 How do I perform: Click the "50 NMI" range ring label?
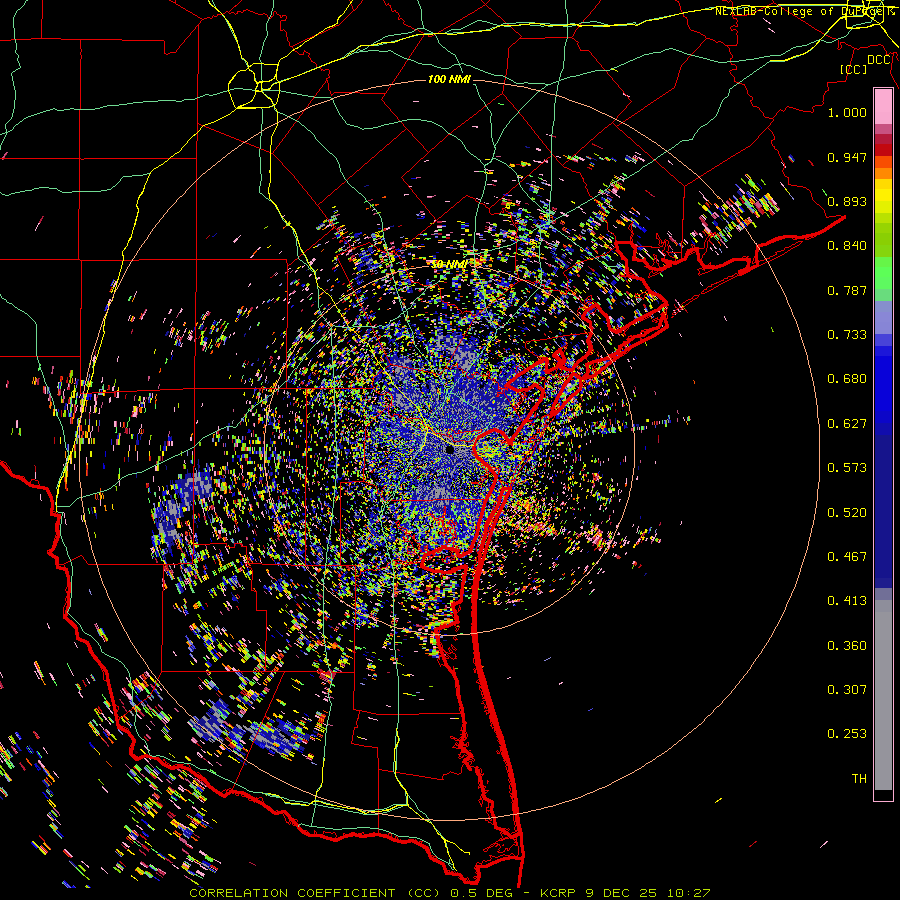pyautogui.click(x=448, y=265)
